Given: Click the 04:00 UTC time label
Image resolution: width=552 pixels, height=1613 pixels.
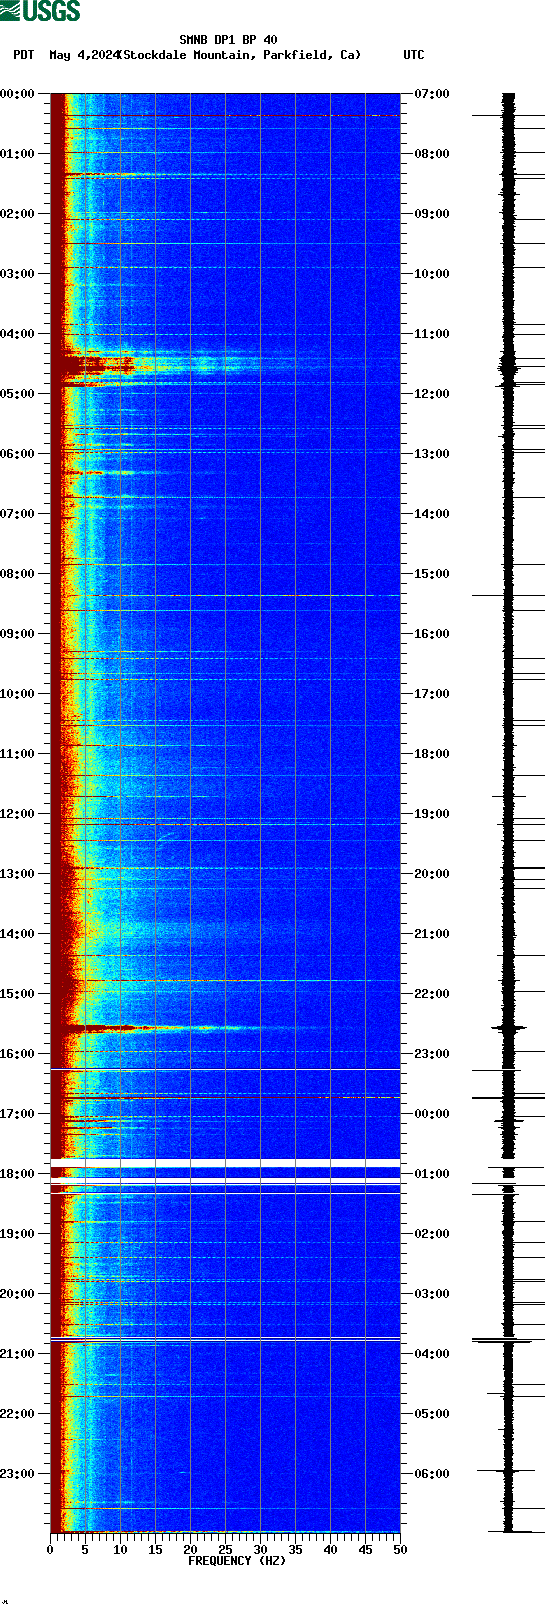Looking at the screenshot, I should coord(431,1354).
